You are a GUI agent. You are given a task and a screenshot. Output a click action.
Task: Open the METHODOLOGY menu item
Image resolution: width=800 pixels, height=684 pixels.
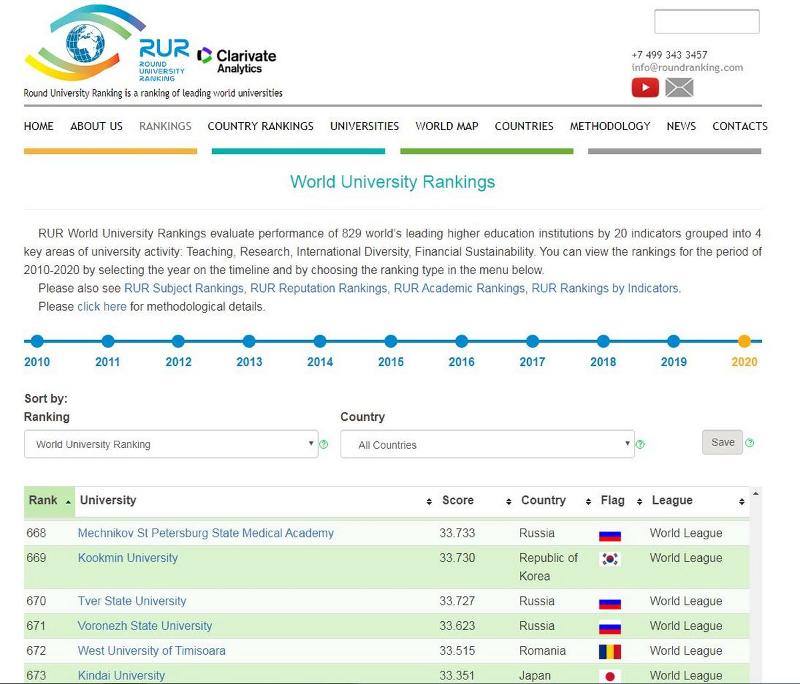tap(610, 126)
